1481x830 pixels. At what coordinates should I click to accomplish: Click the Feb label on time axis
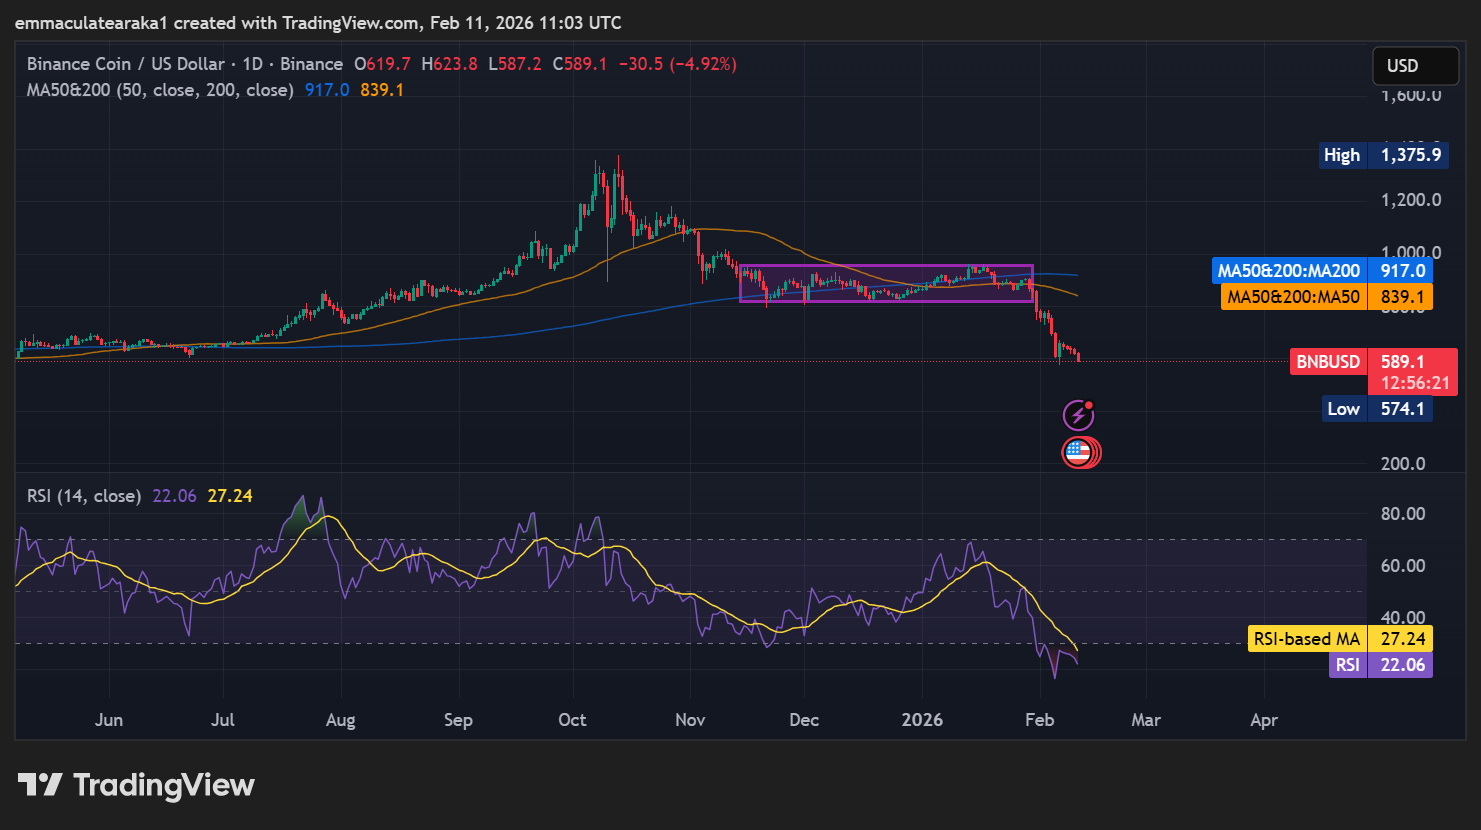click(1039, 720)
